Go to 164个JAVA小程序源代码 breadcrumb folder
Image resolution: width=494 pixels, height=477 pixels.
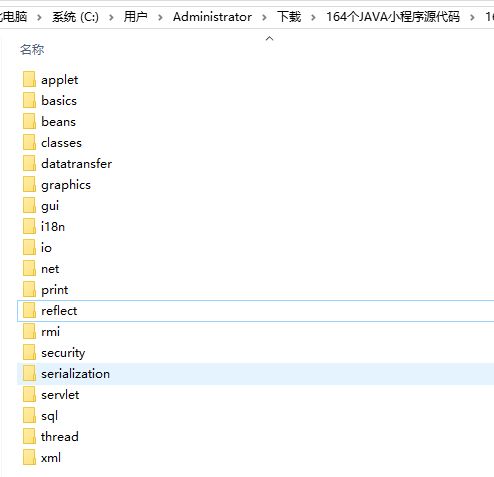click(x=393, y=17)
